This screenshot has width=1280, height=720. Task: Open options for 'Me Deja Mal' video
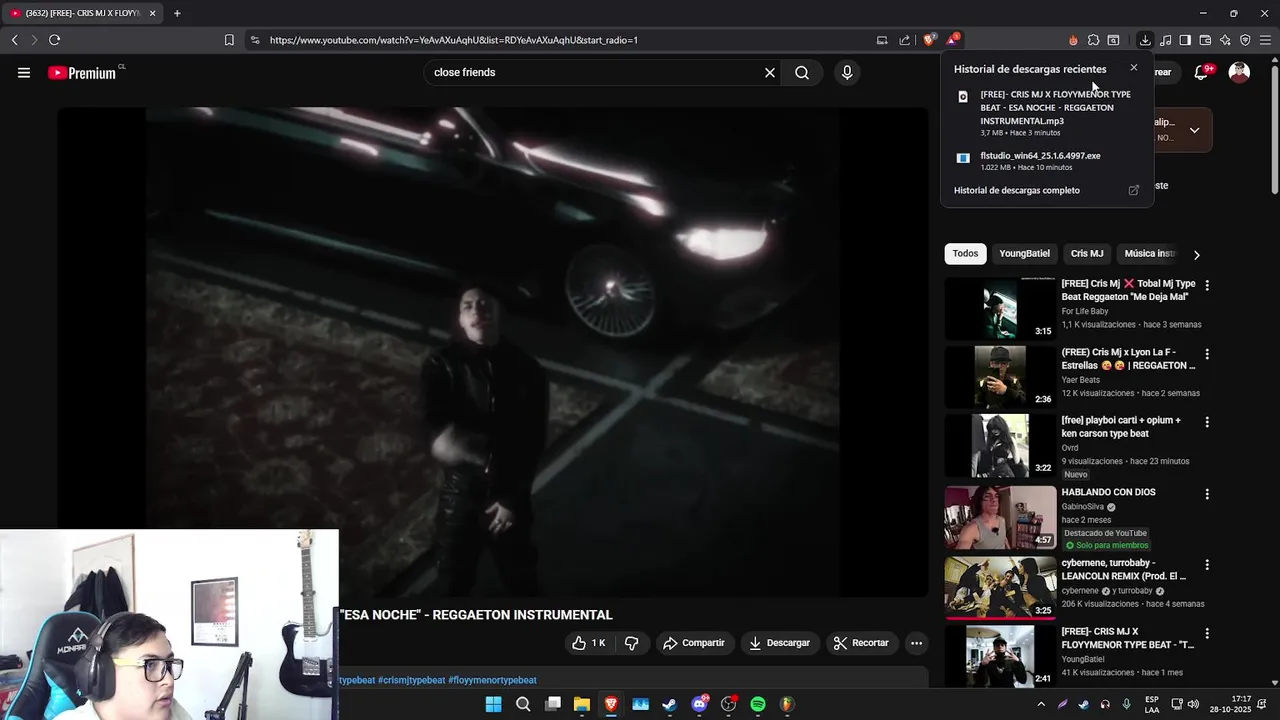[1207, 285]
